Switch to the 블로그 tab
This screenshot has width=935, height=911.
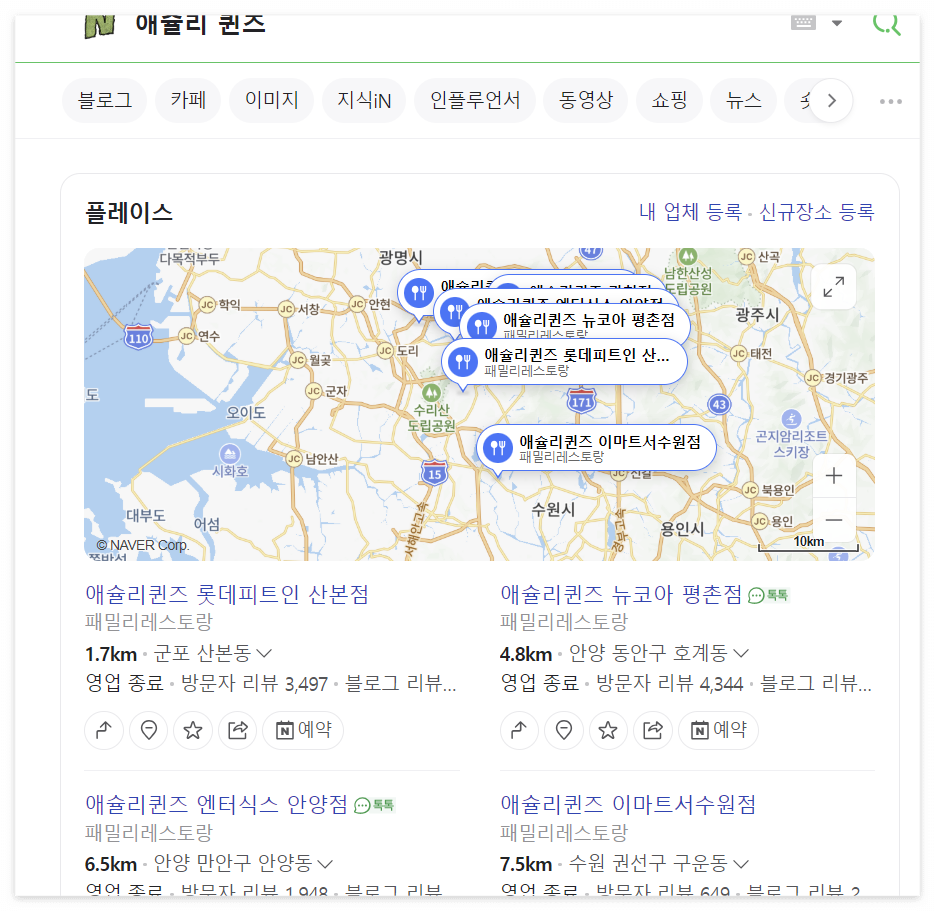(104, 100)
